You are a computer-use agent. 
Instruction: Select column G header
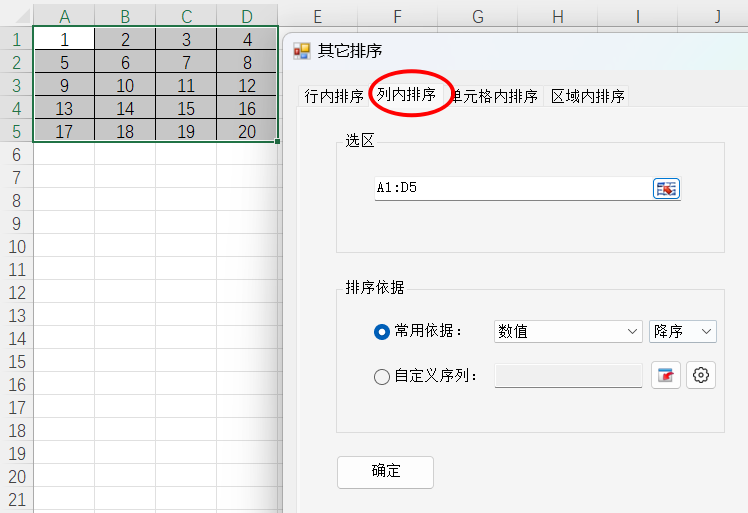[478, 17]
